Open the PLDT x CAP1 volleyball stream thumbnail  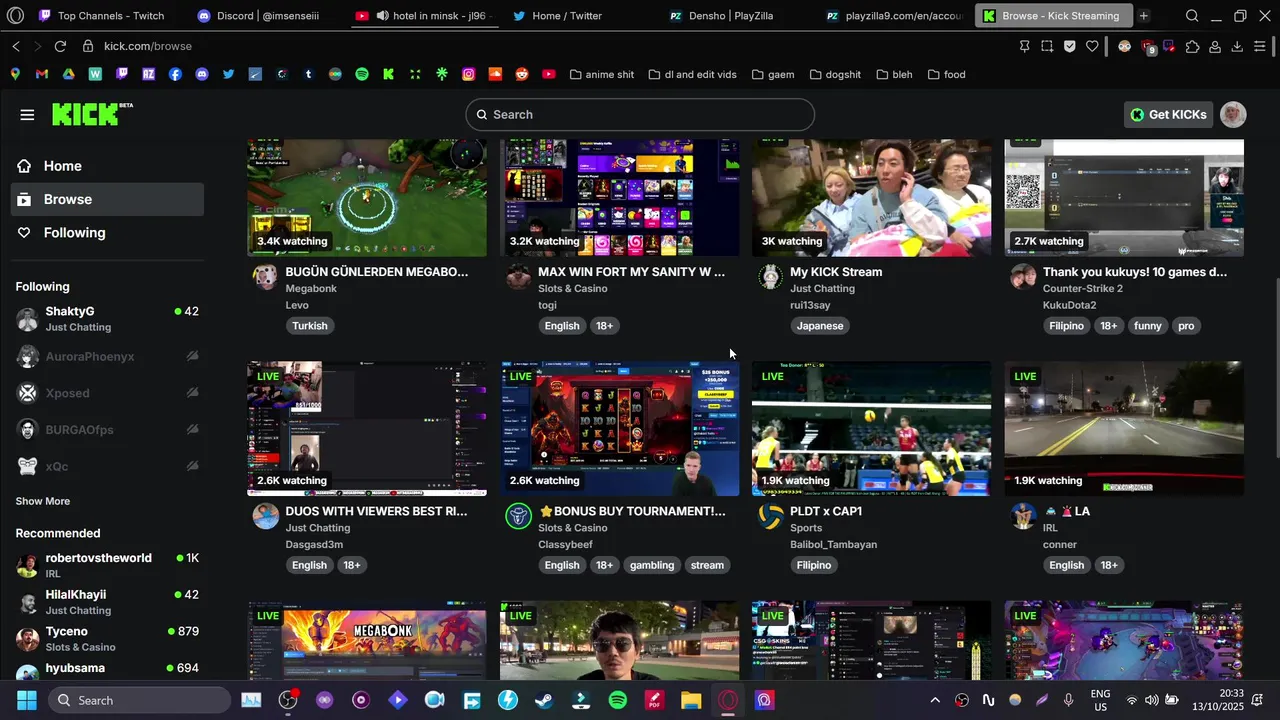pyautogui.click(x=871, y=428)
